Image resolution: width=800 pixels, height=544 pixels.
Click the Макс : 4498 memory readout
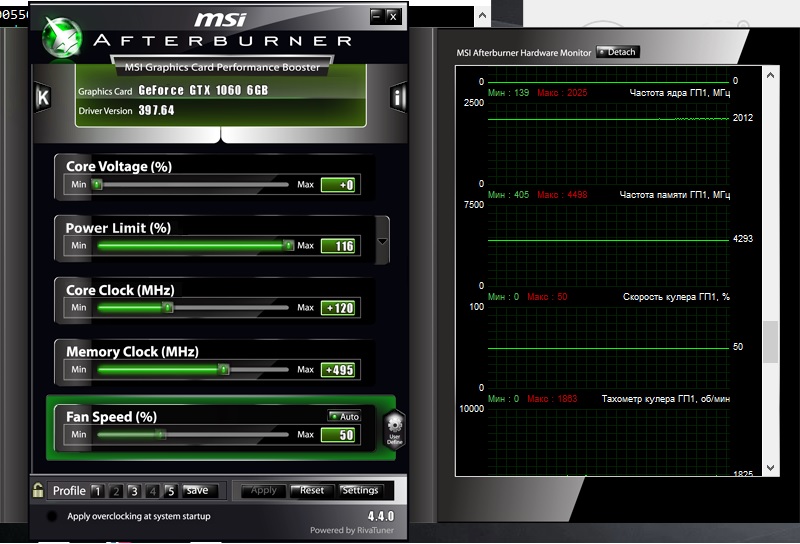point(562,194)
